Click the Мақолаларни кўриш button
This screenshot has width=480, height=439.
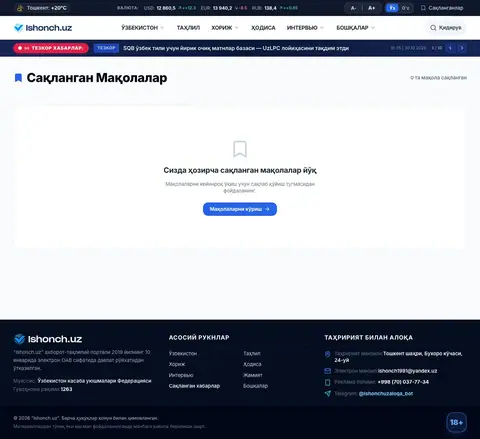coord(240,209)
